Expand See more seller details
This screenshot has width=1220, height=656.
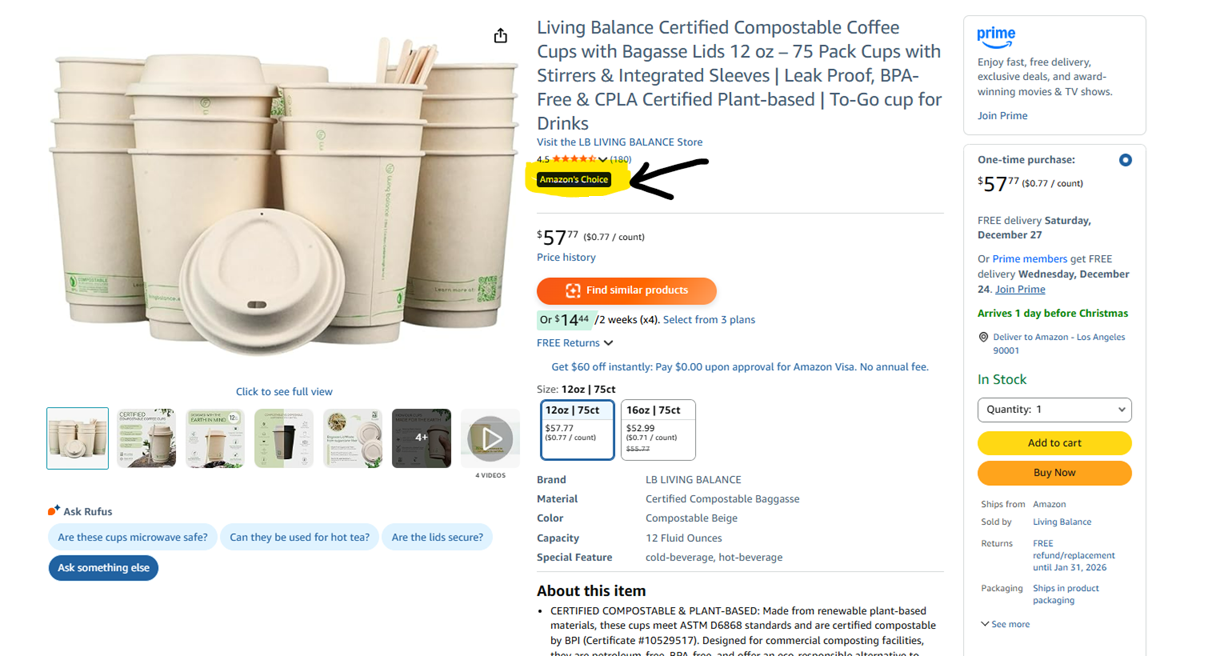(x=1005, y=624)
